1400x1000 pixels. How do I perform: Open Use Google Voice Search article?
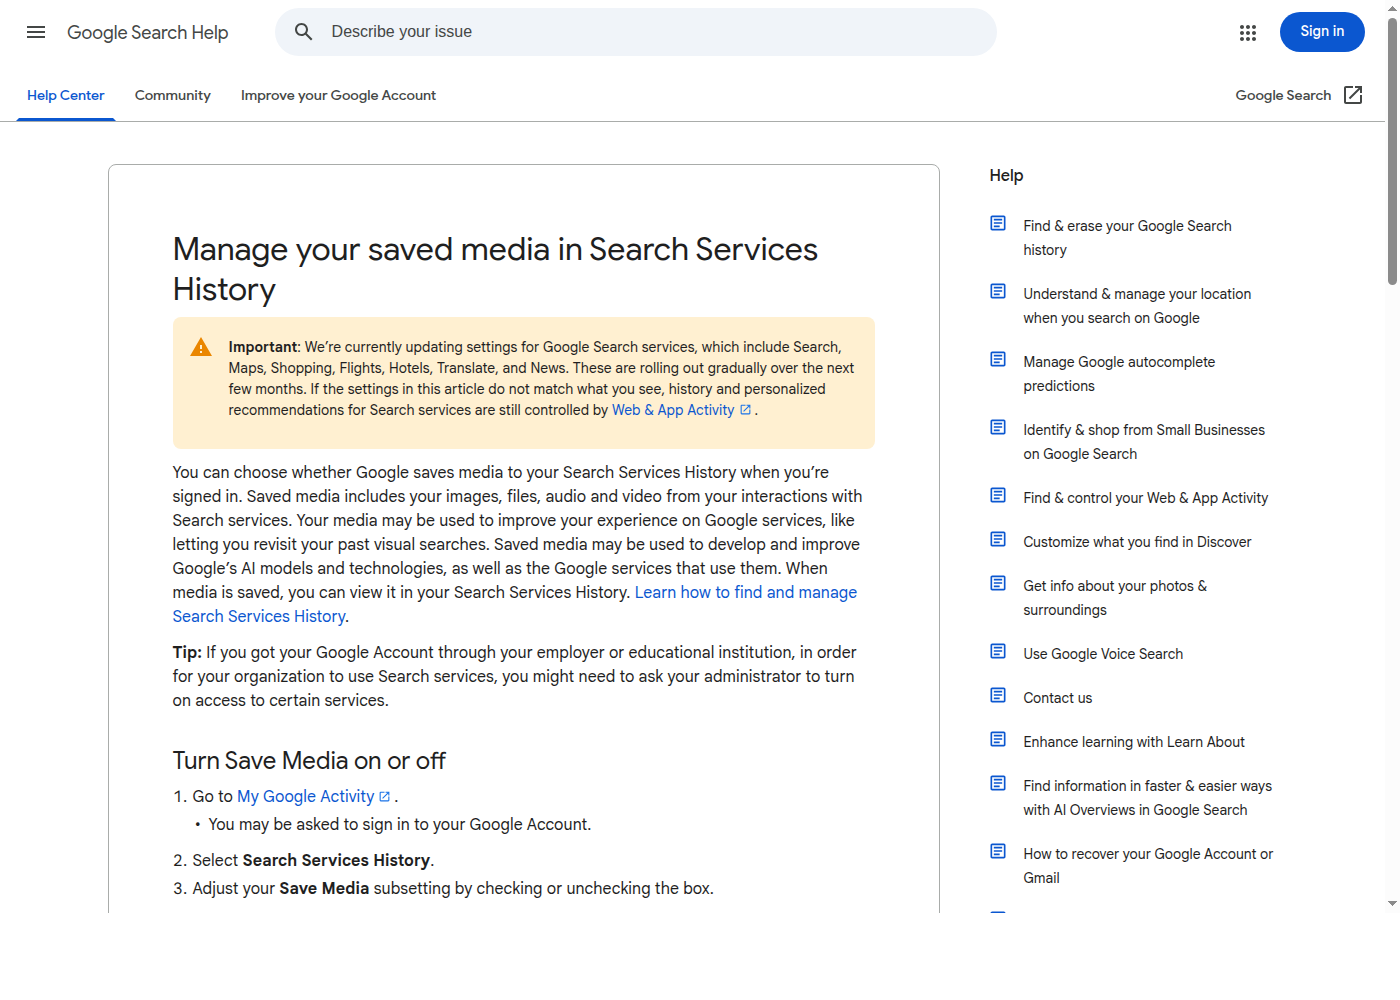click(x=1103, y=654)
